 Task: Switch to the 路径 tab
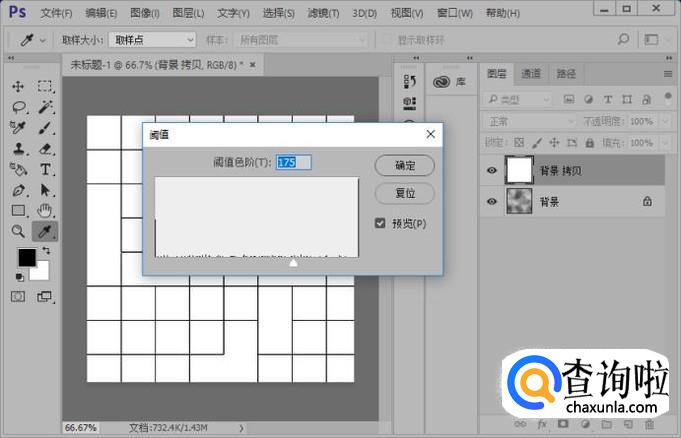pos(566,73)
